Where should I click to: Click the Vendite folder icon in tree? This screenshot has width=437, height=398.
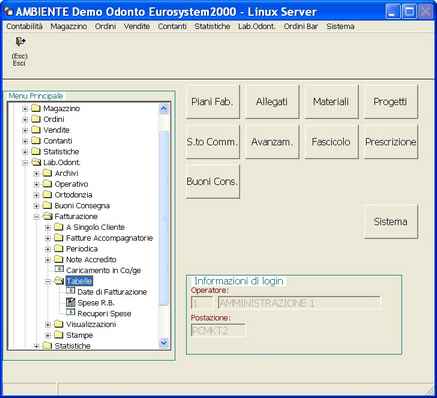[36, 130]
